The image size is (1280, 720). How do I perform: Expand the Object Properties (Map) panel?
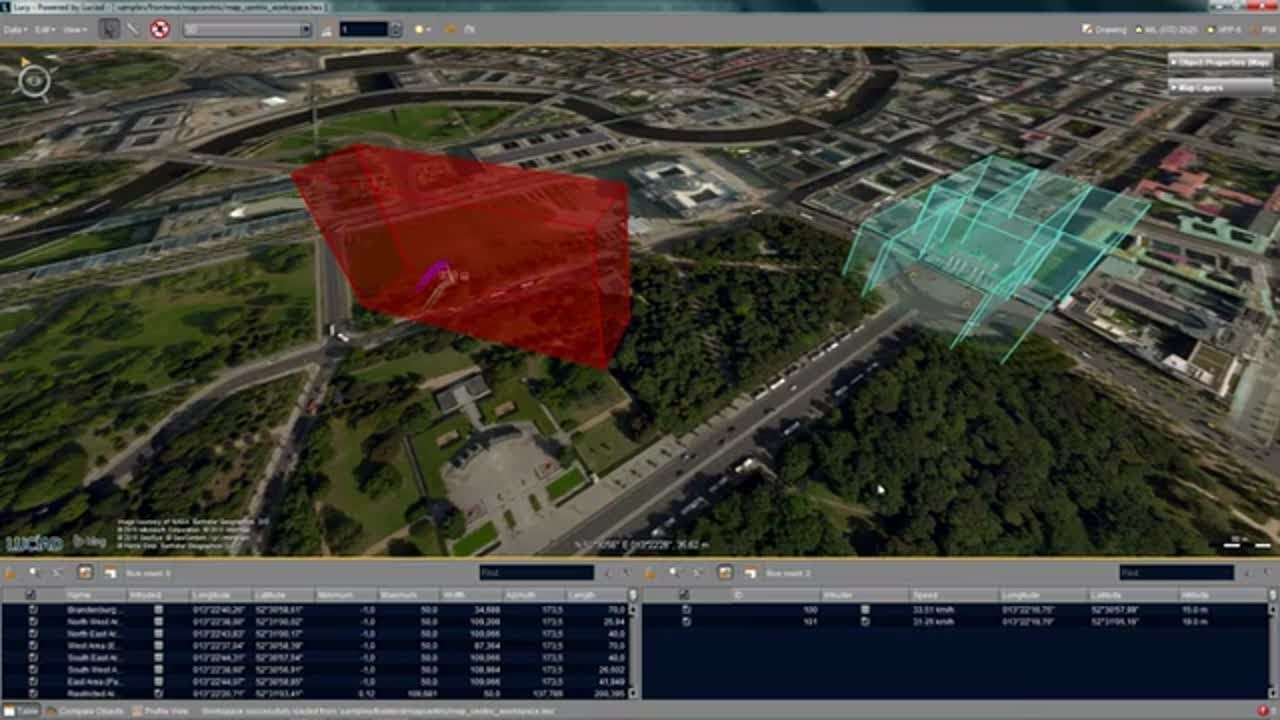click(x=1221, y=62)
